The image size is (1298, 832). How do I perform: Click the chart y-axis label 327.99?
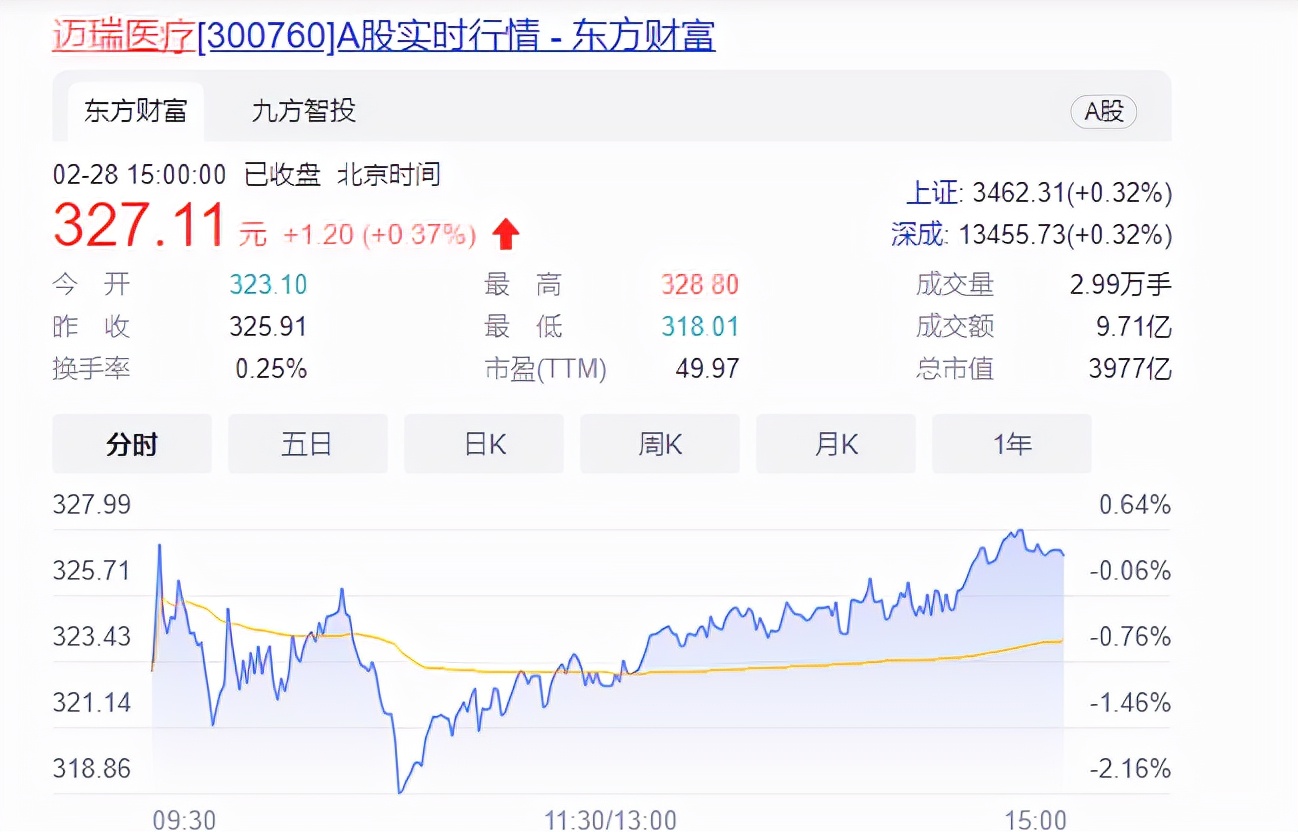click(x=92, y=505)
